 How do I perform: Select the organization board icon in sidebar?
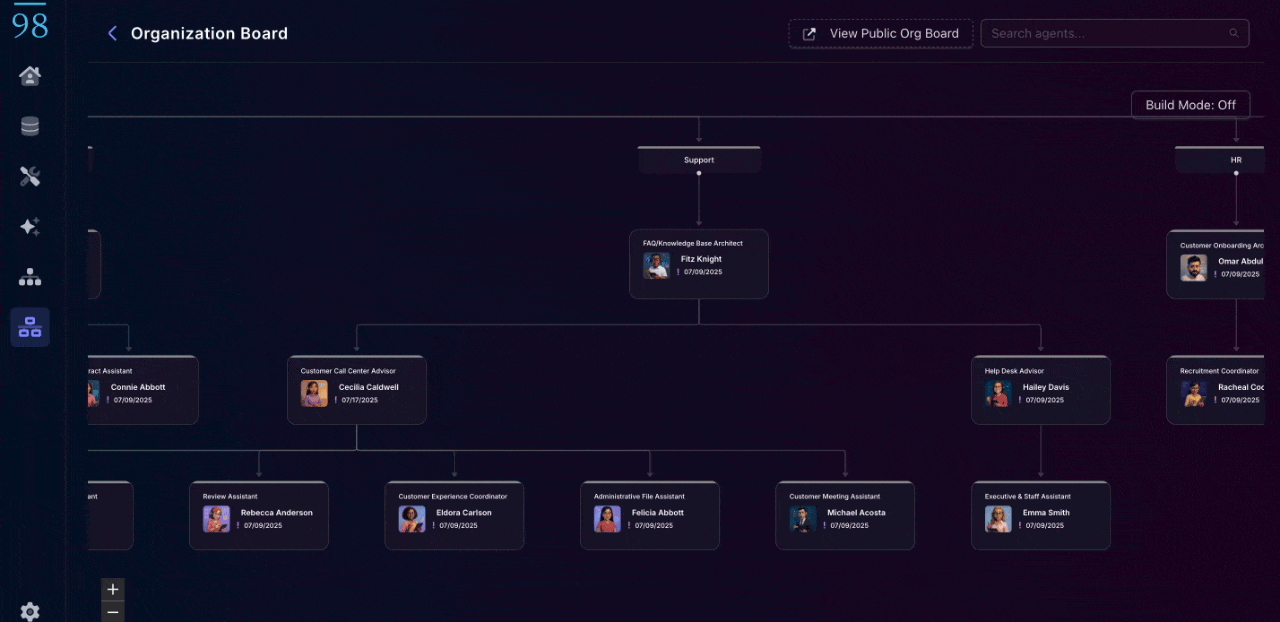[30, 327]
